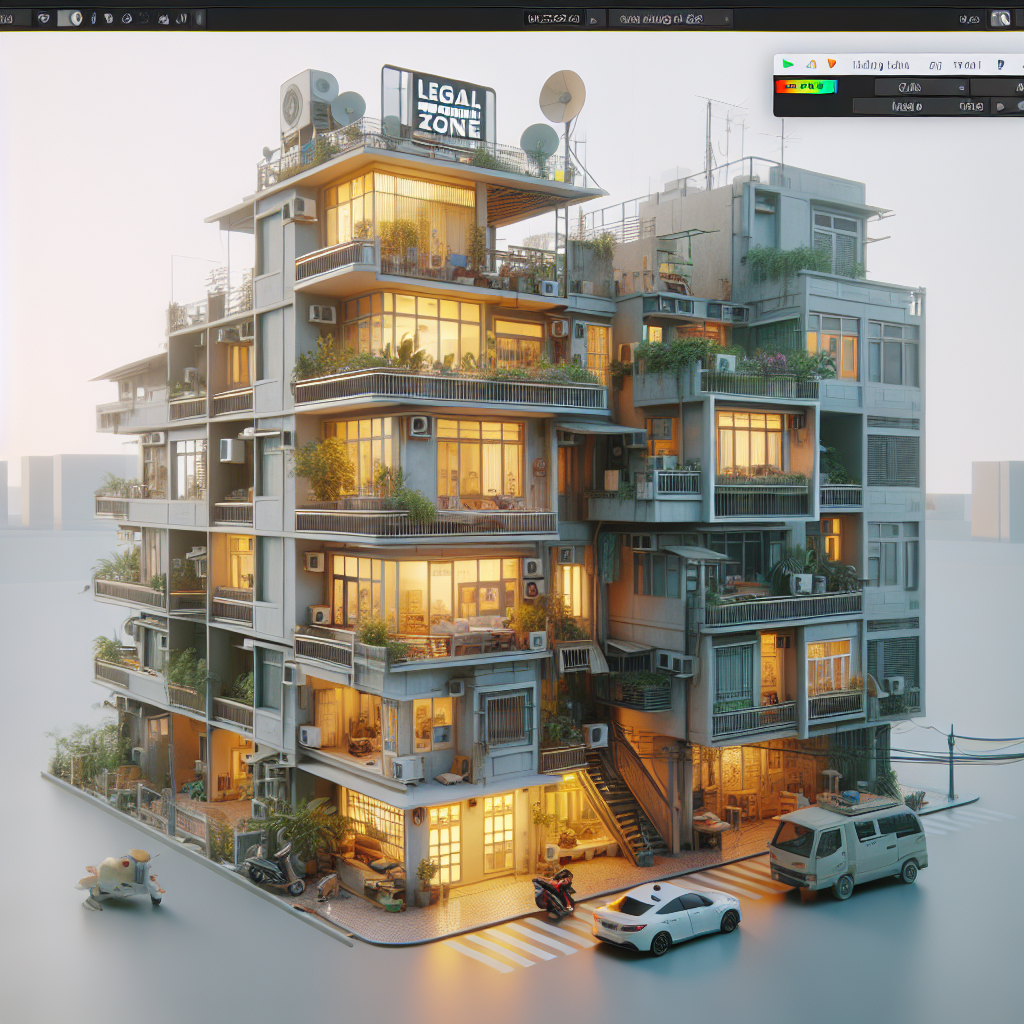Click the rainbow gradient color bar
Viewport: 1024px width, 1024px height.
coord(805,86)
